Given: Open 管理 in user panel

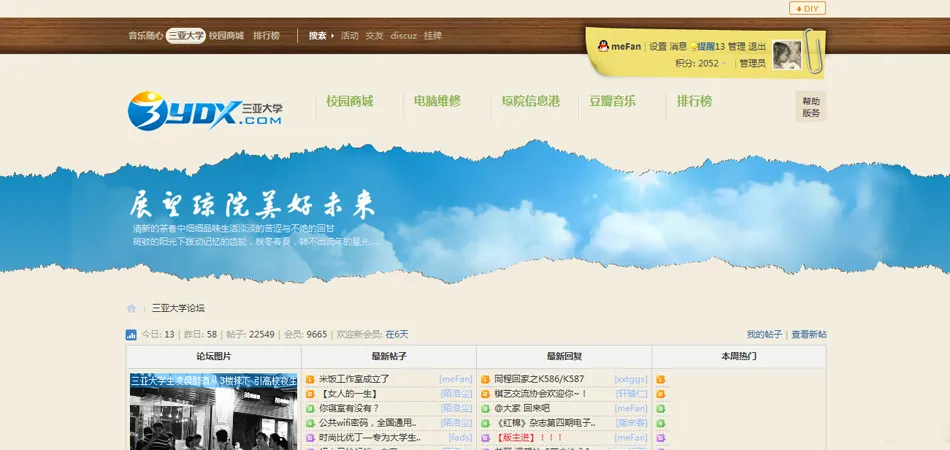Looking at the screenshot, I should pos(737,47).
